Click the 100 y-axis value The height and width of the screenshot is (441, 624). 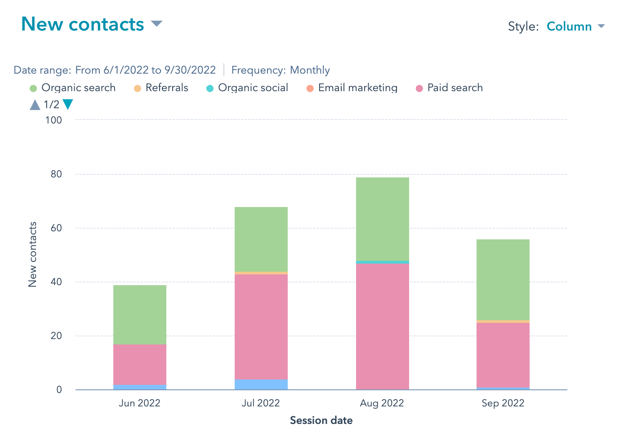coord(54,120)
